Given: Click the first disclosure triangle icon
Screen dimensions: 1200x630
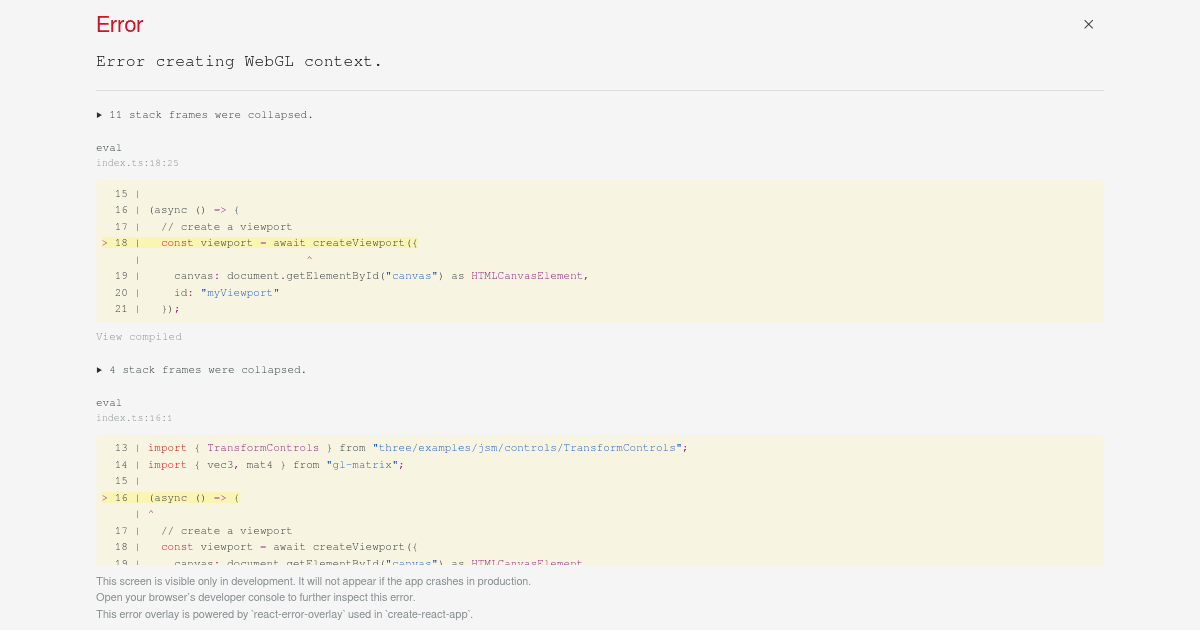Looking at the screenshot, I should pos(99,114).
